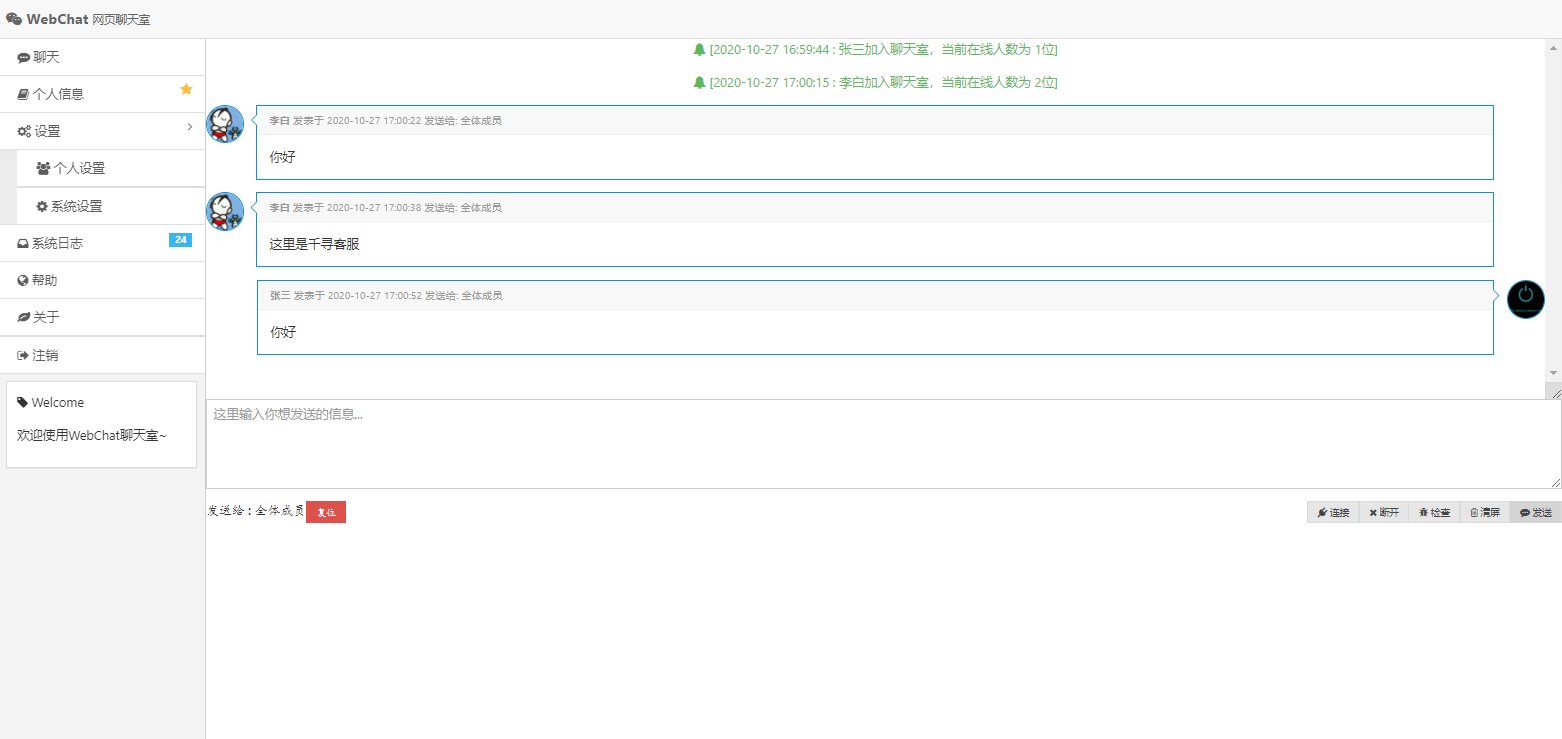1562x739 pixels.
Task: Click the star icon beside 个人信息
Action: (x=186, y=89)
